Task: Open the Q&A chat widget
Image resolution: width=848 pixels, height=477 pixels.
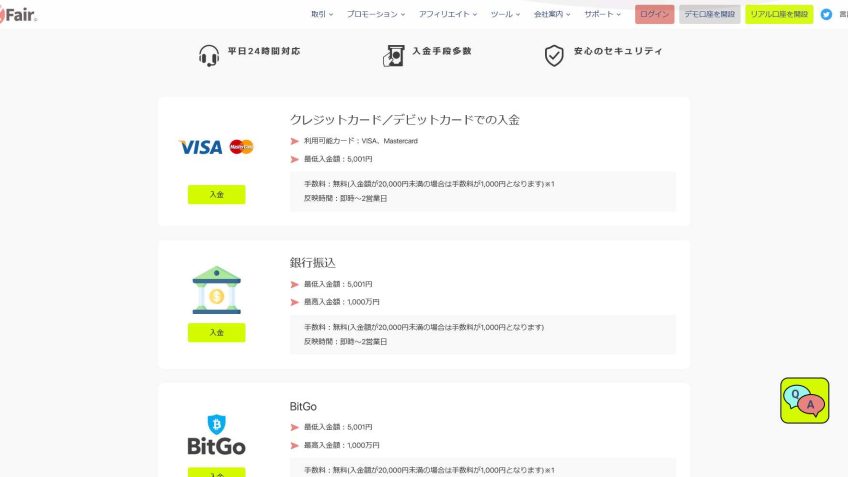Action: tap(804, 400)
